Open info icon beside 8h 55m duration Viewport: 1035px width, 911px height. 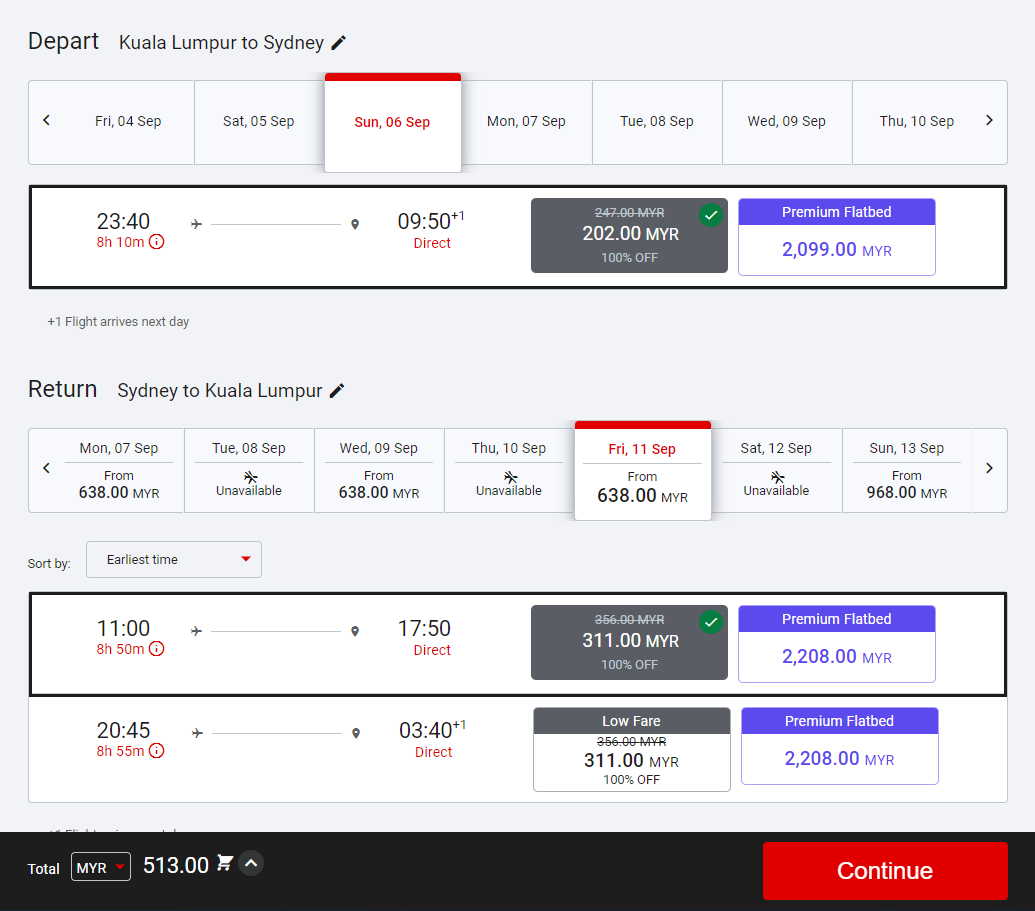click(156, 751)
